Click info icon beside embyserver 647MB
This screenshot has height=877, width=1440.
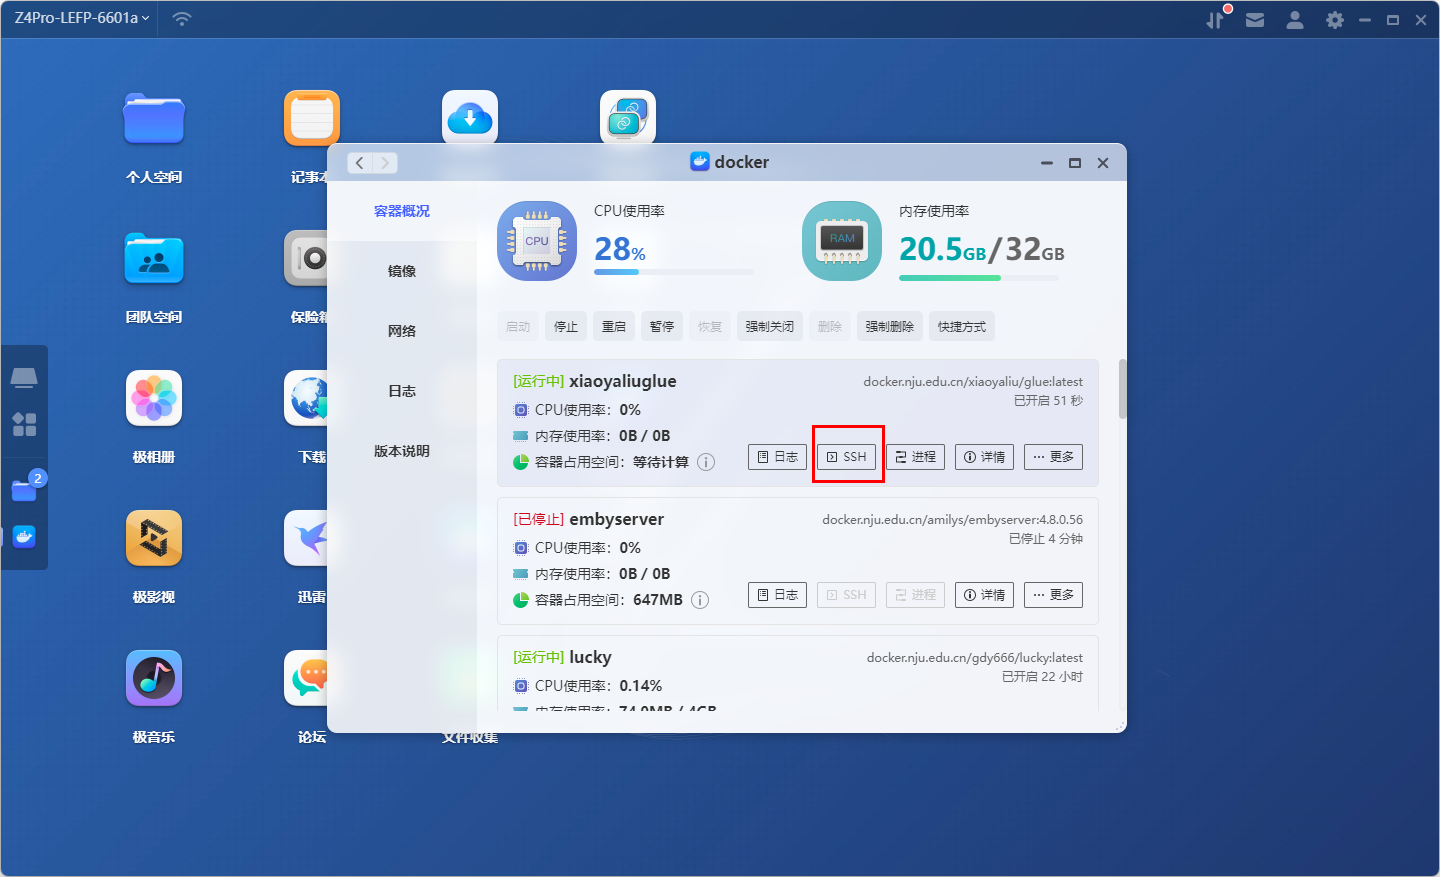pyautogui.click(x=700, y=600)
